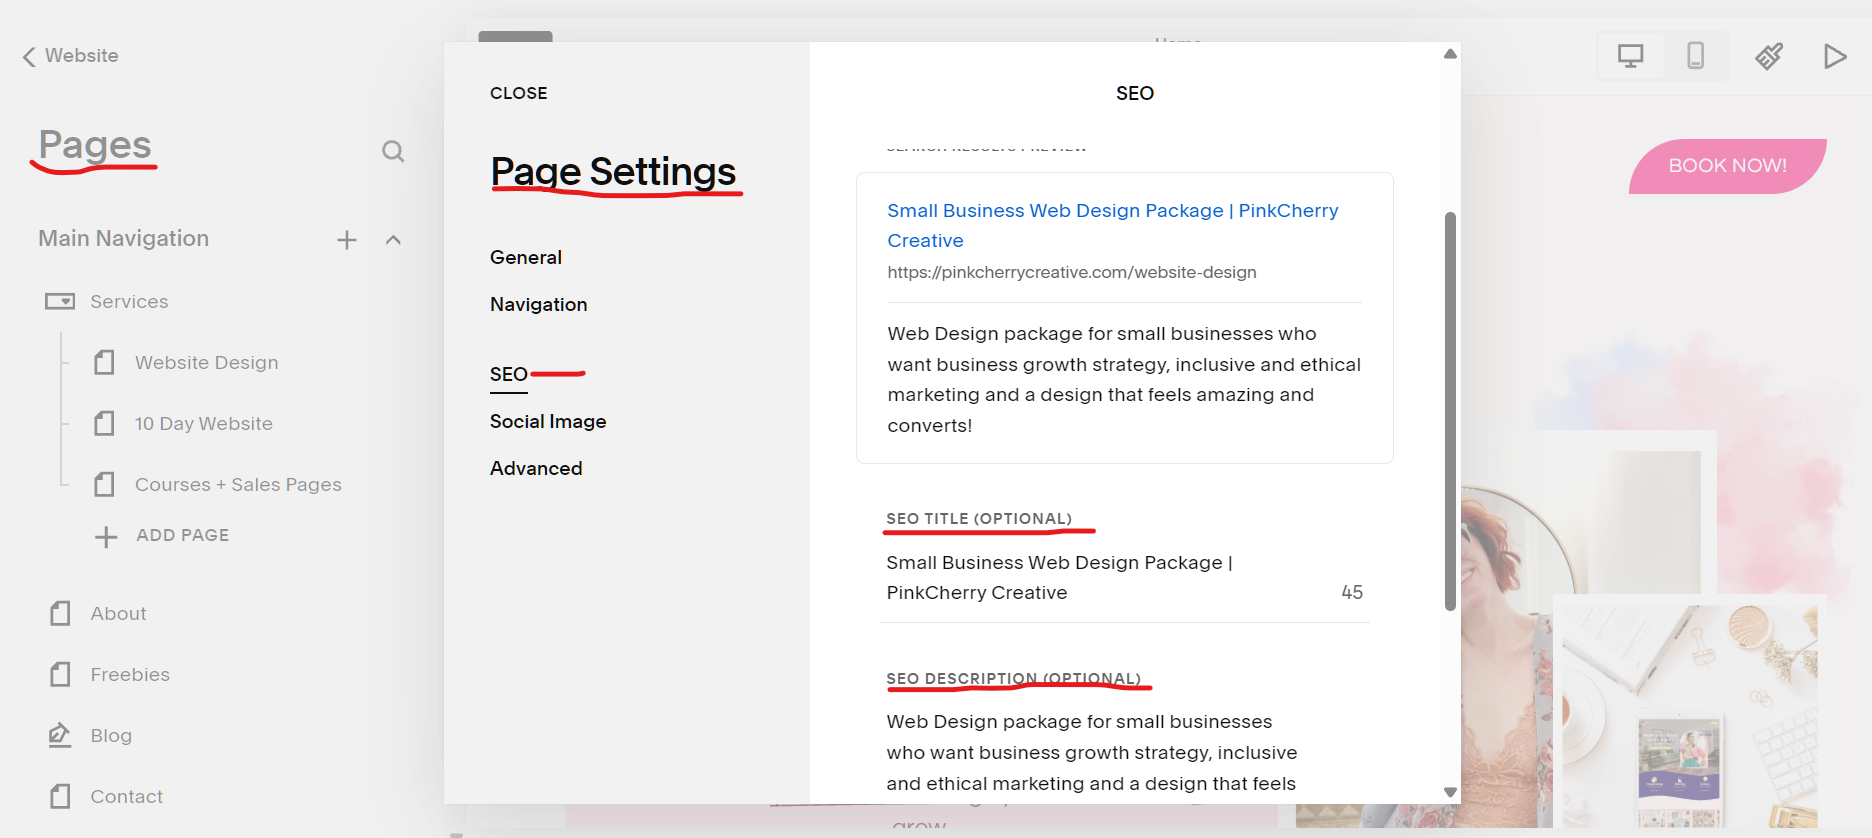This screenshot has height=838, width=1872.
Task: Click the scrollbar down arrow
Action: (1450, 792)
